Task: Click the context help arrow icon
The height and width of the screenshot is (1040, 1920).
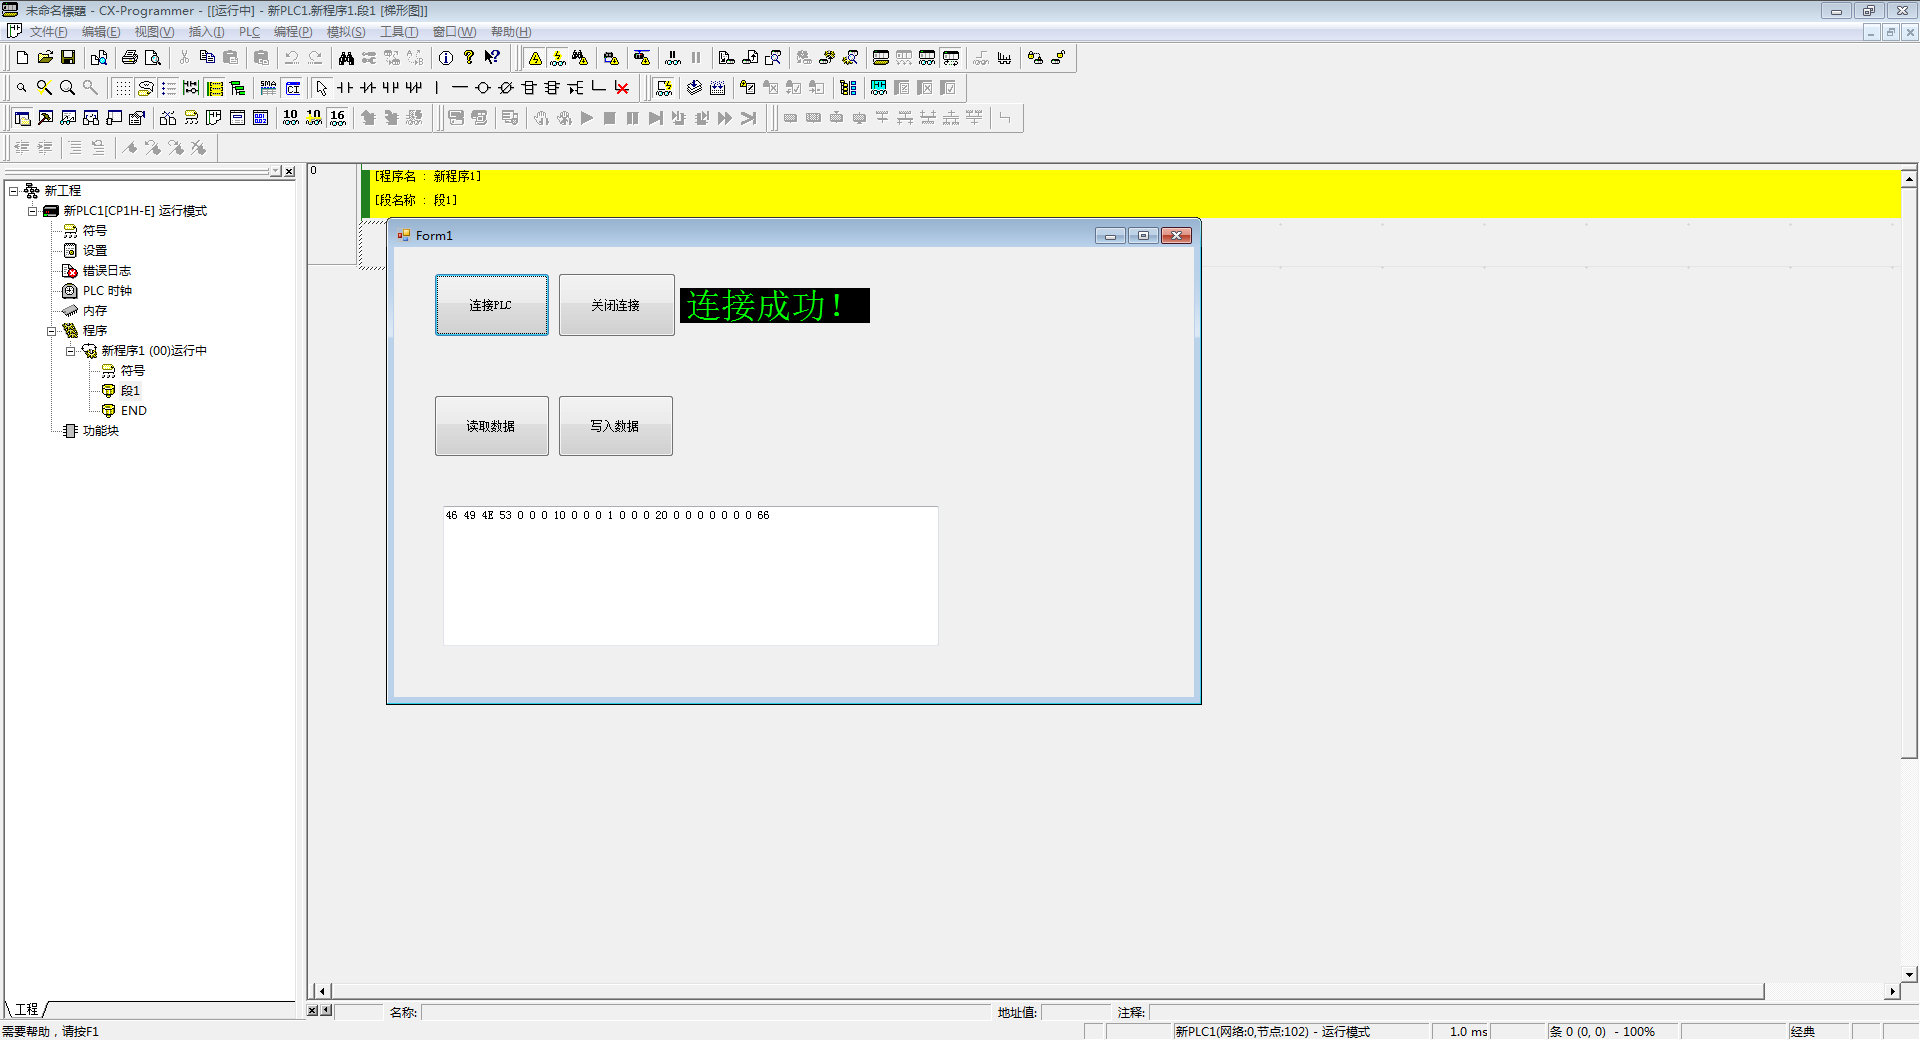Action: coord(492,58)
